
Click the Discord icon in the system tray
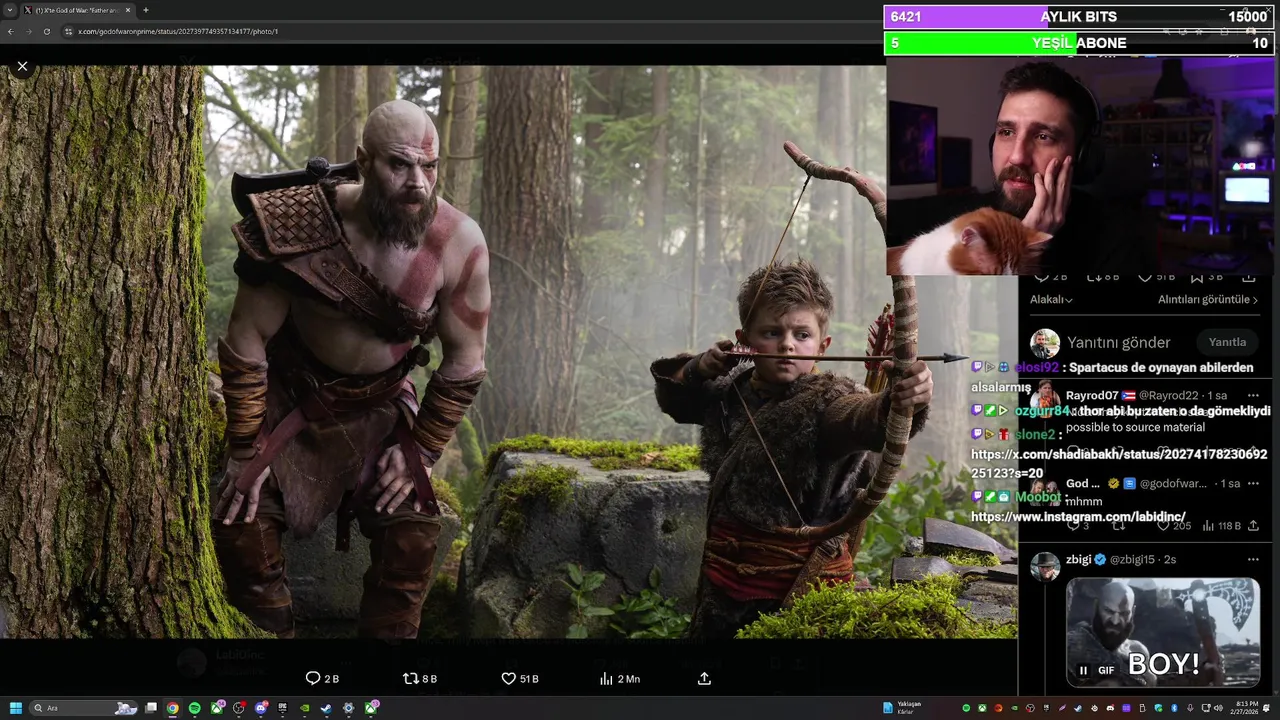click(x=1110, y=708)
